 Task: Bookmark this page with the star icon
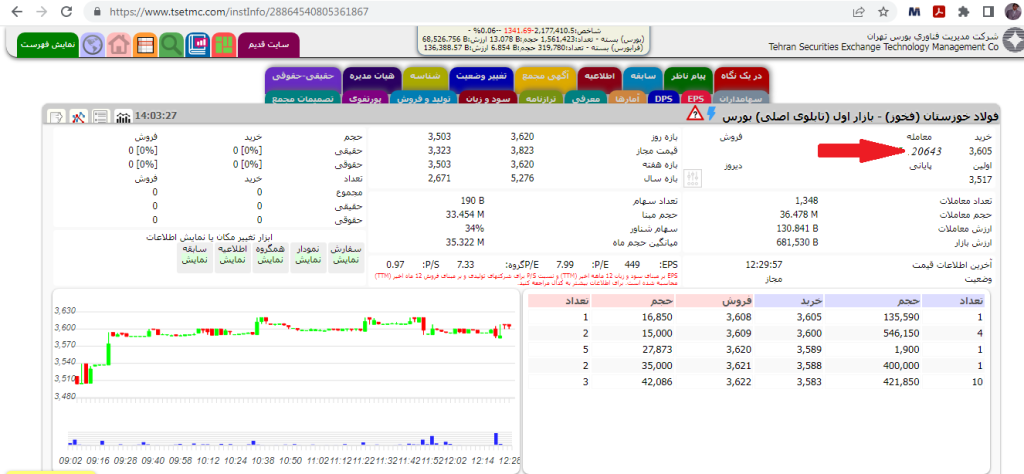click(x=883, y=12)
